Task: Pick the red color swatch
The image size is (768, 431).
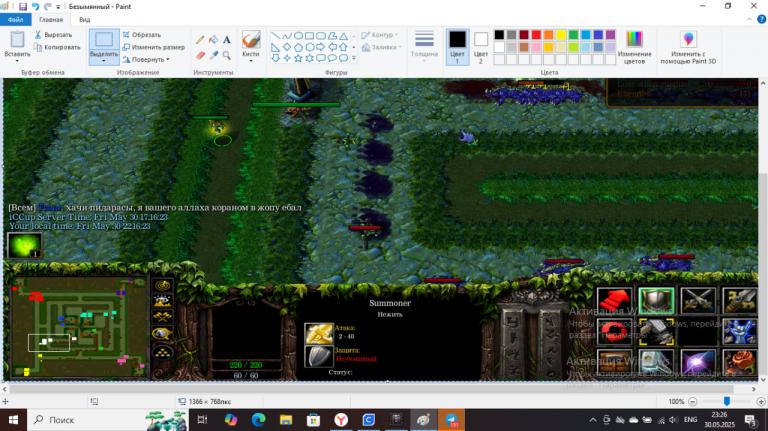Action: click(536, 35)
